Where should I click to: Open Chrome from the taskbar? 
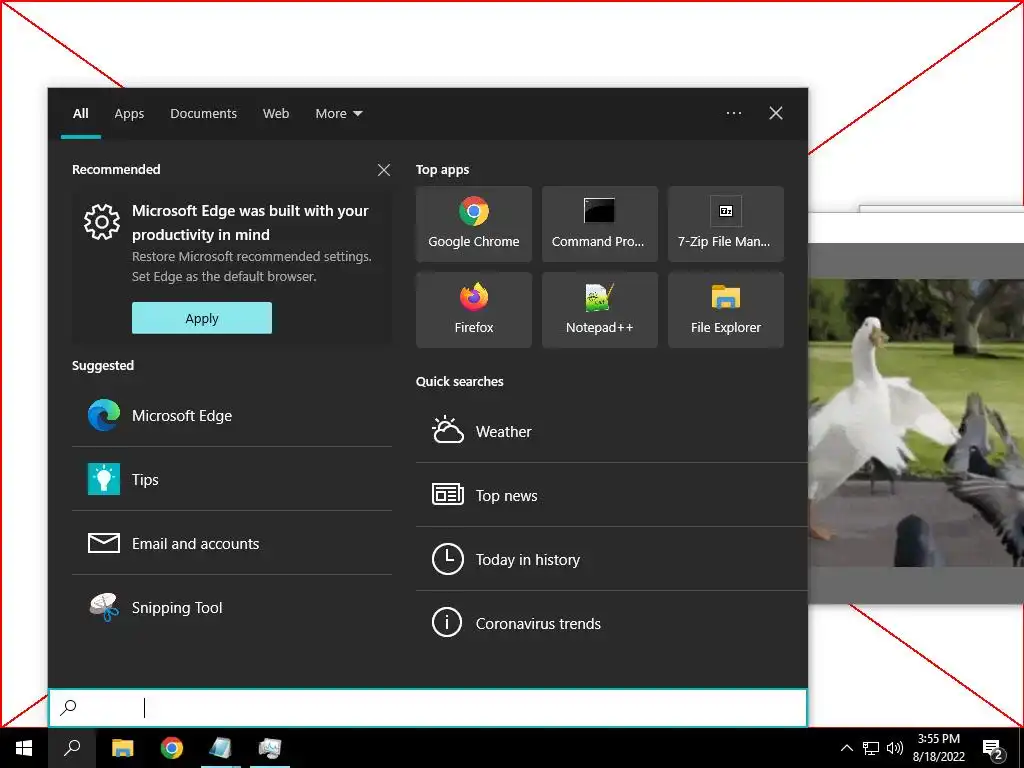(x=172, y=748)
